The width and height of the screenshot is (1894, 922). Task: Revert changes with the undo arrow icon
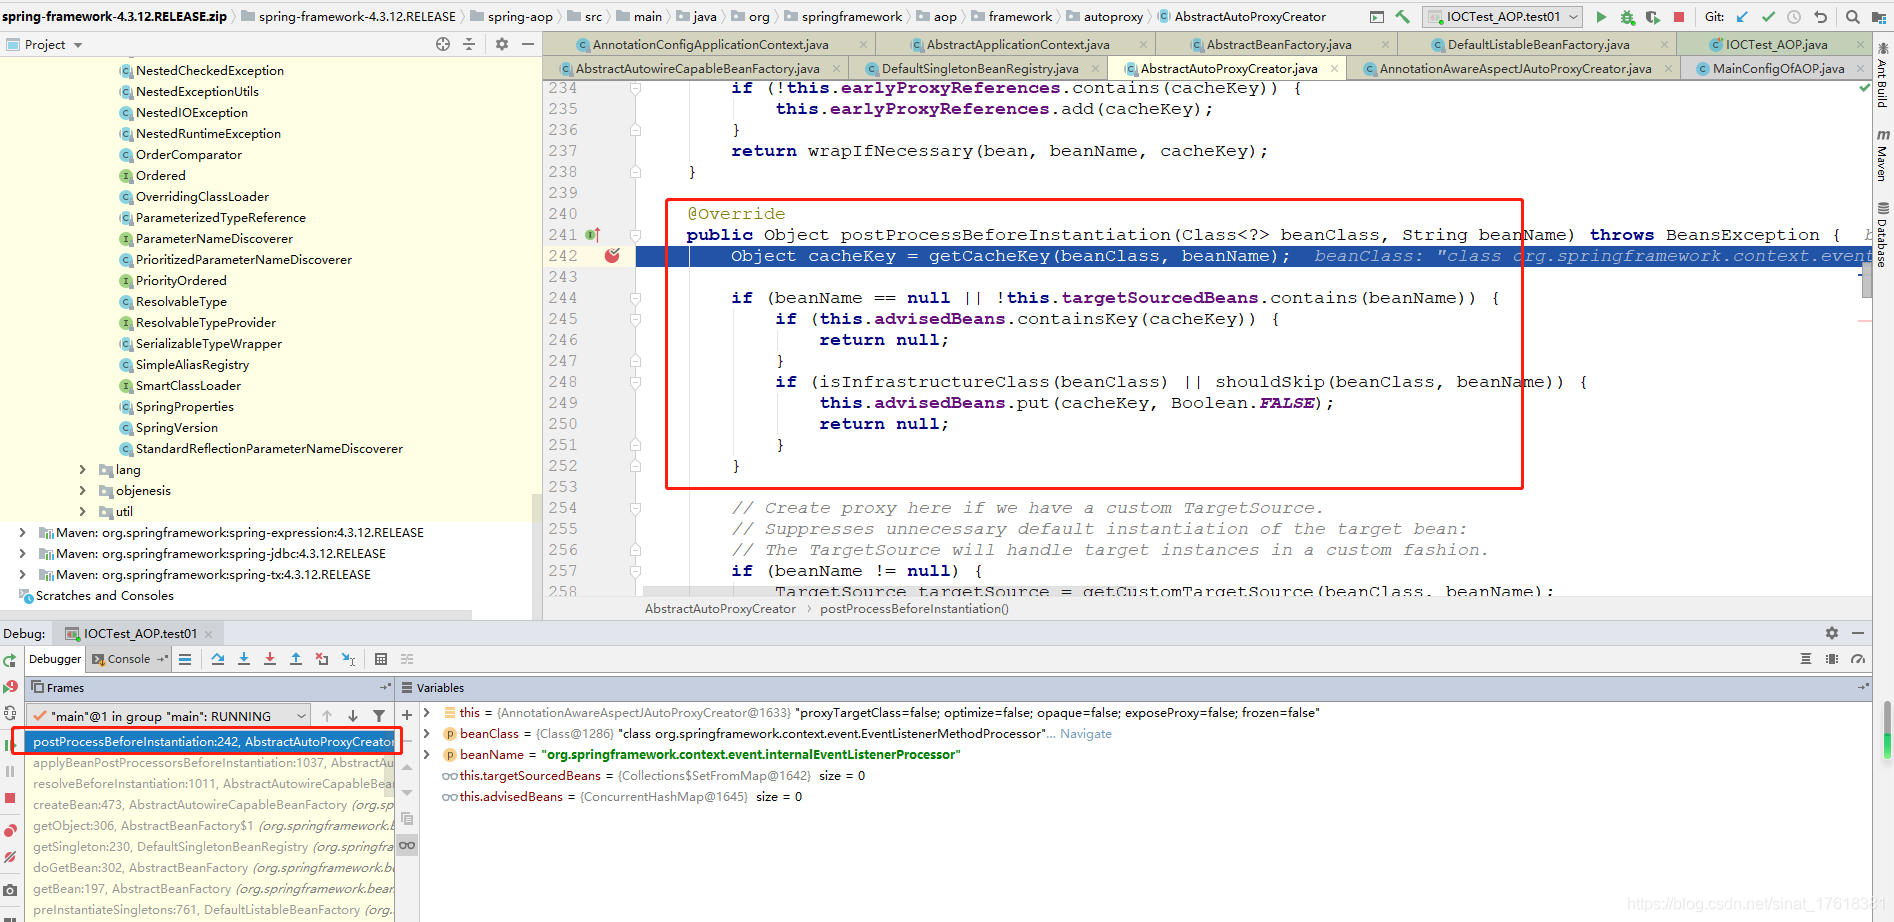tap(1820, 17)
